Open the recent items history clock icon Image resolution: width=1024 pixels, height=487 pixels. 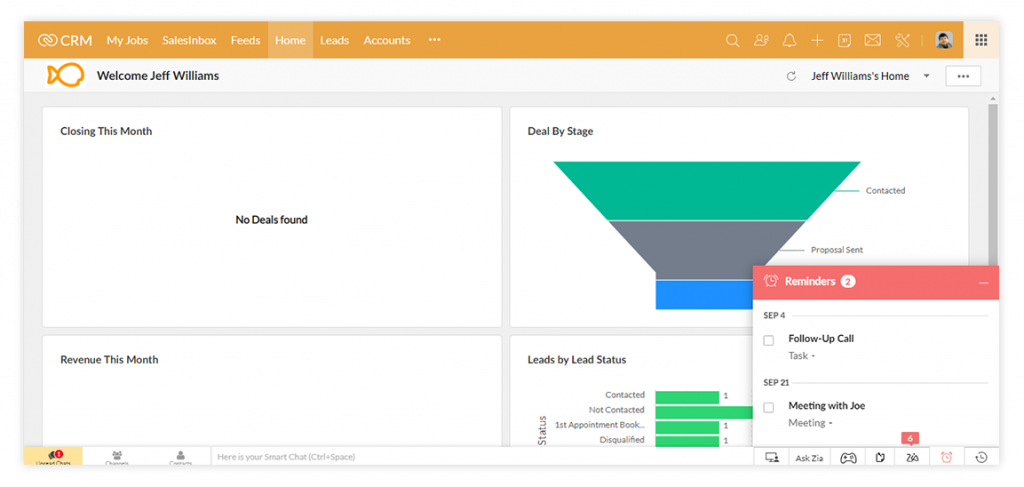[981, 458]
